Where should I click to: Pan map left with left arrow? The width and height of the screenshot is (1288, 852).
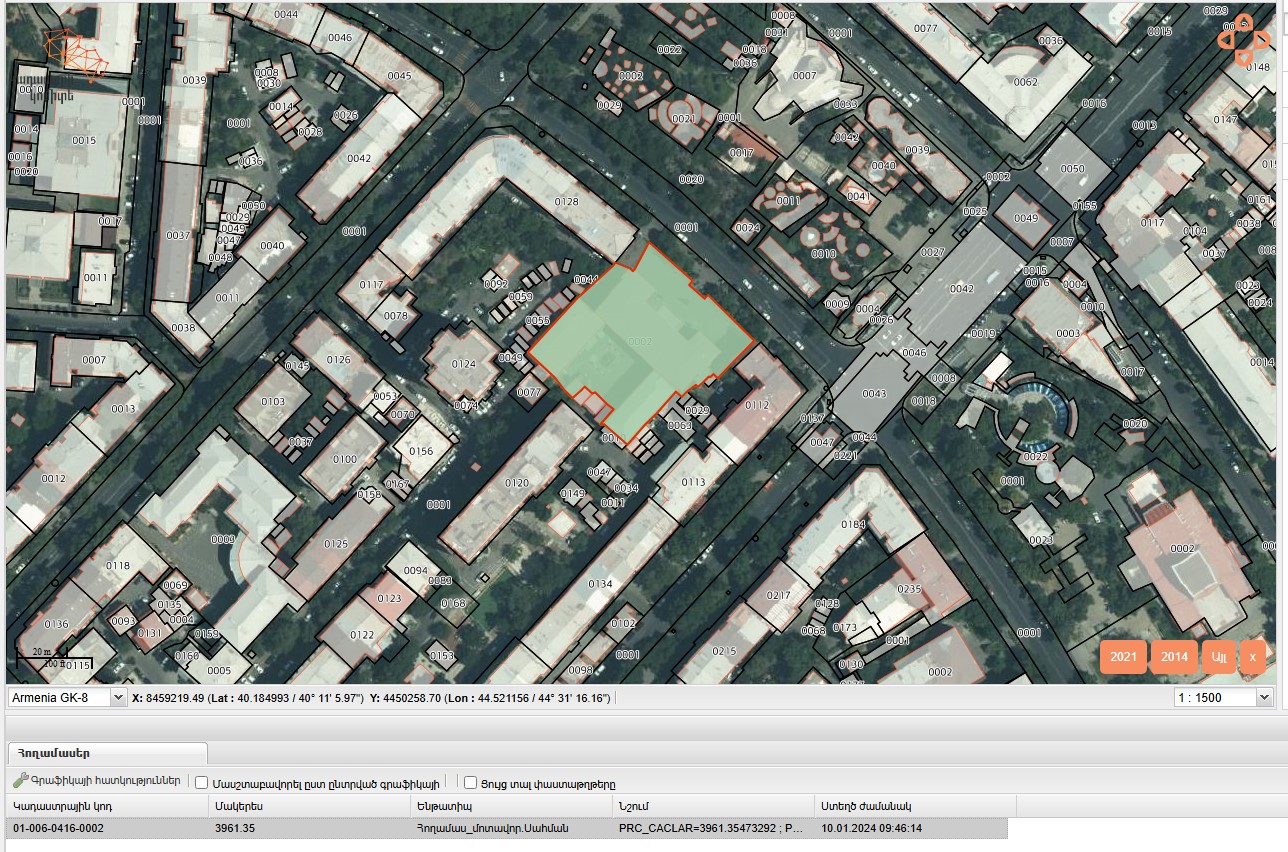point(1224,39)
